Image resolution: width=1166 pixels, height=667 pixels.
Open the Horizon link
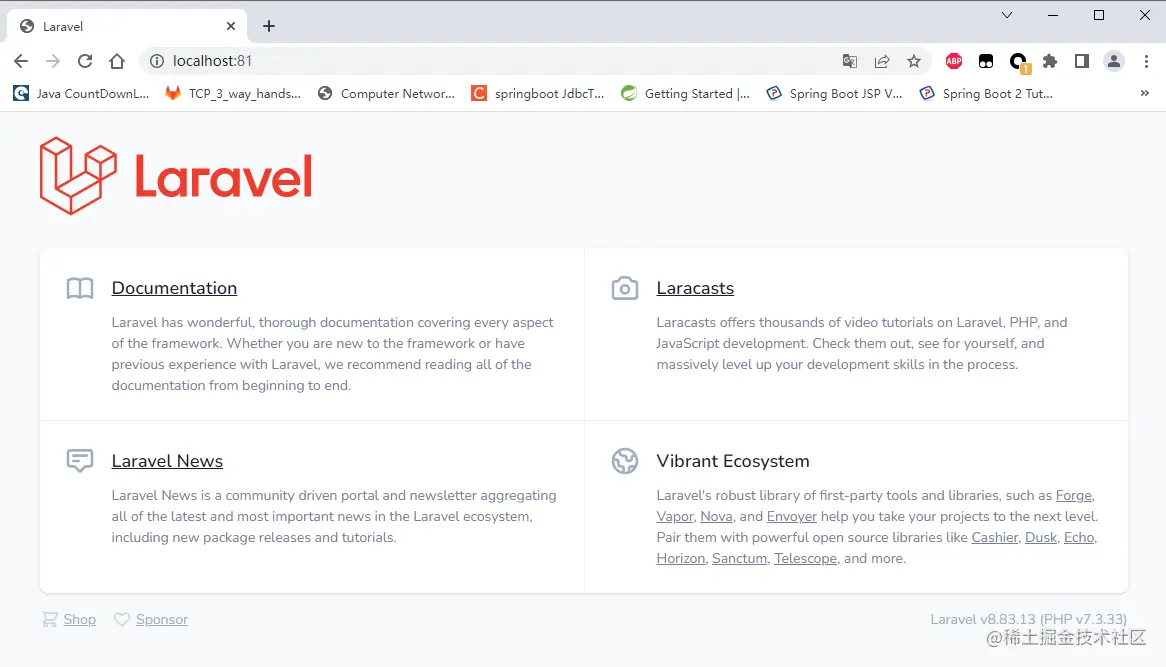click(680, 558)
